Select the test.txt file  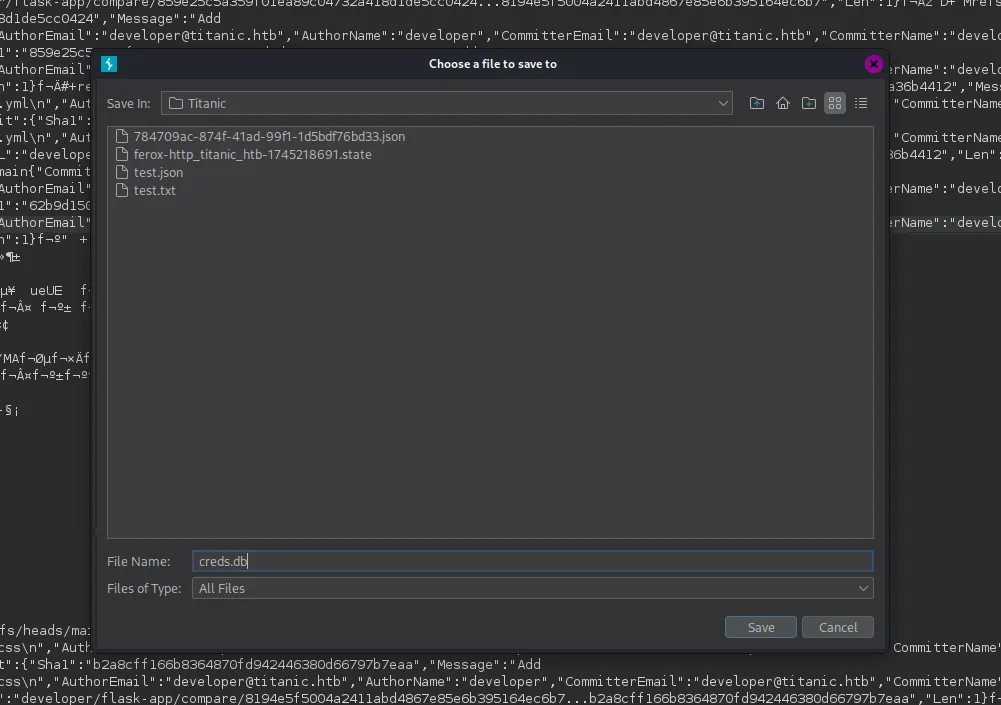[x=154, y=191]
